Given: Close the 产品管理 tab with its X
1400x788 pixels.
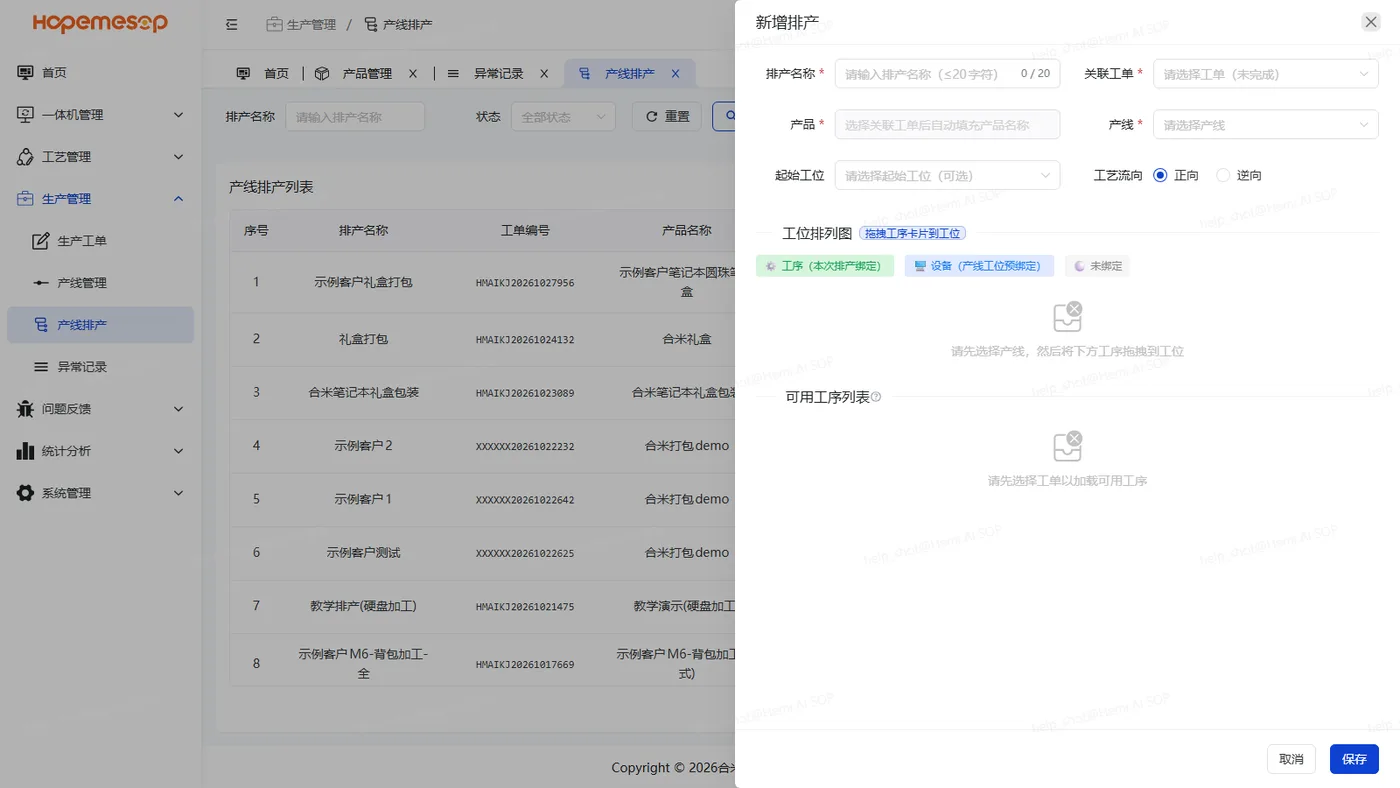Looking at the screenshot, I should 413,74.
